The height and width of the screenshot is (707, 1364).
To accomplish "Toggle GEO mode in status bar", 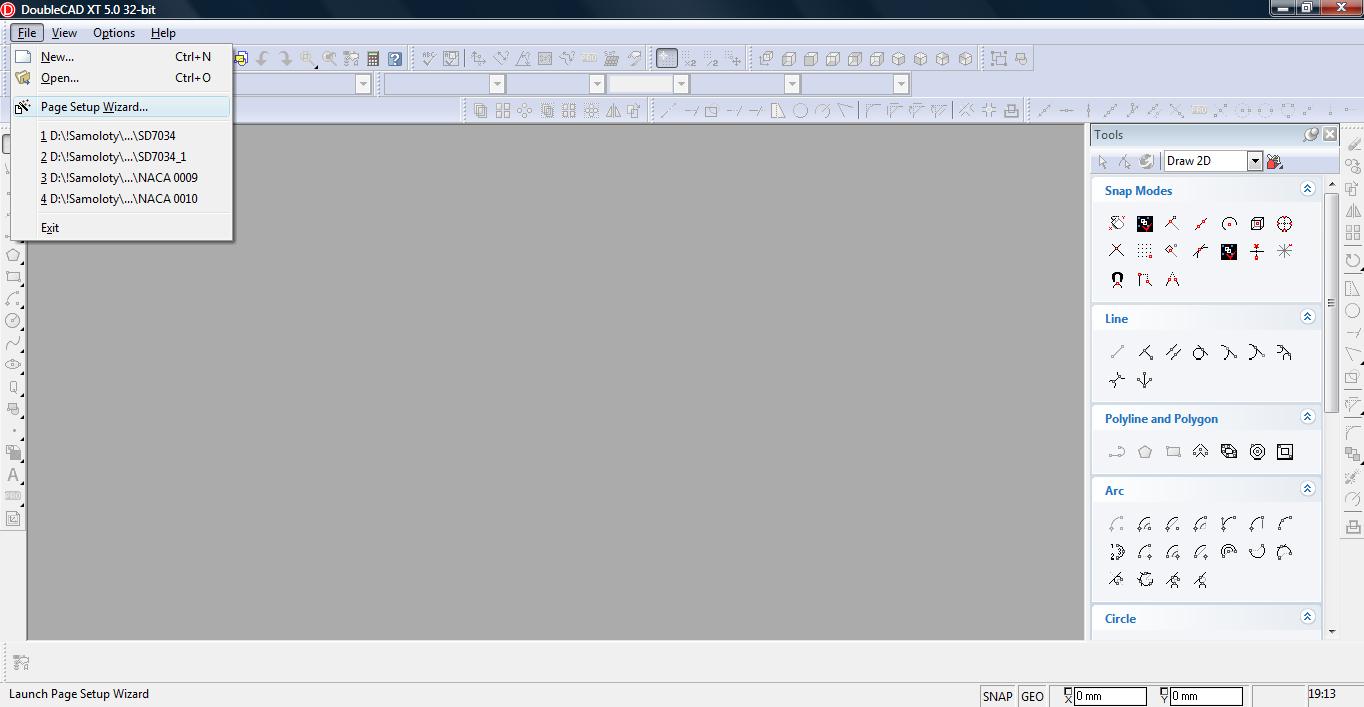I will point(1033,696).
